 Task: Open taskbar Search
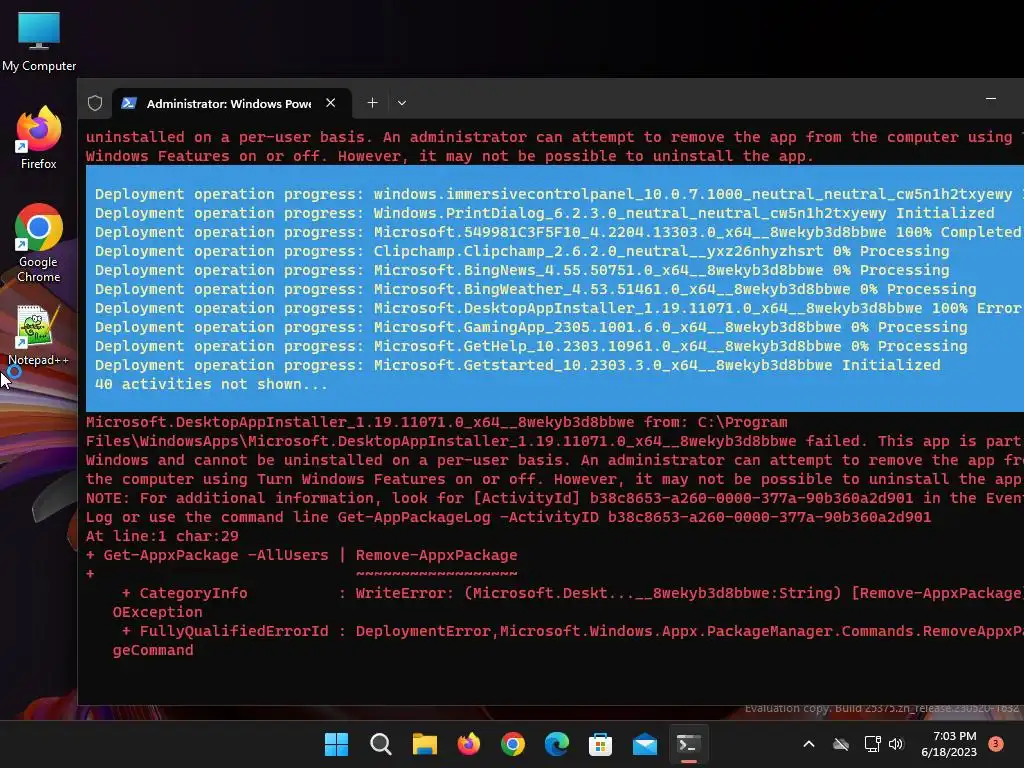tap(380, 744)
